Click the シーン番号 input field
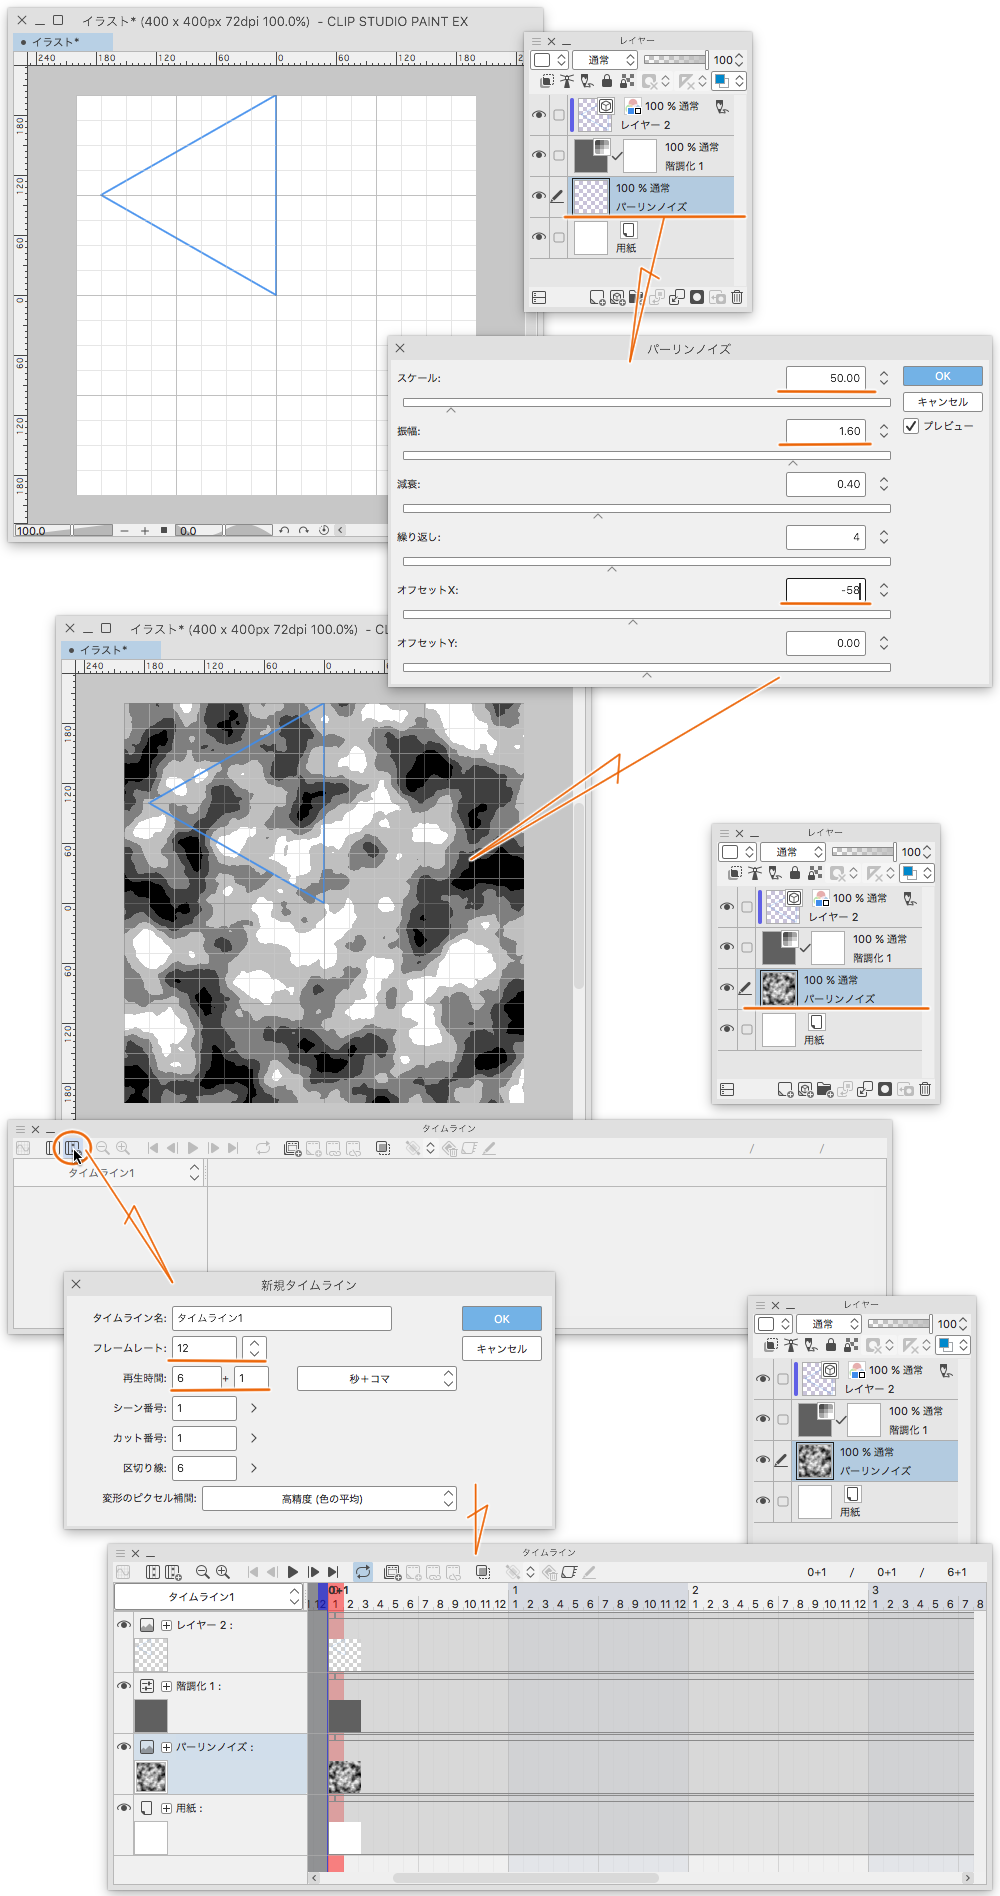The height and width of the screenshot is (1896, 1000). (204, 1408)
